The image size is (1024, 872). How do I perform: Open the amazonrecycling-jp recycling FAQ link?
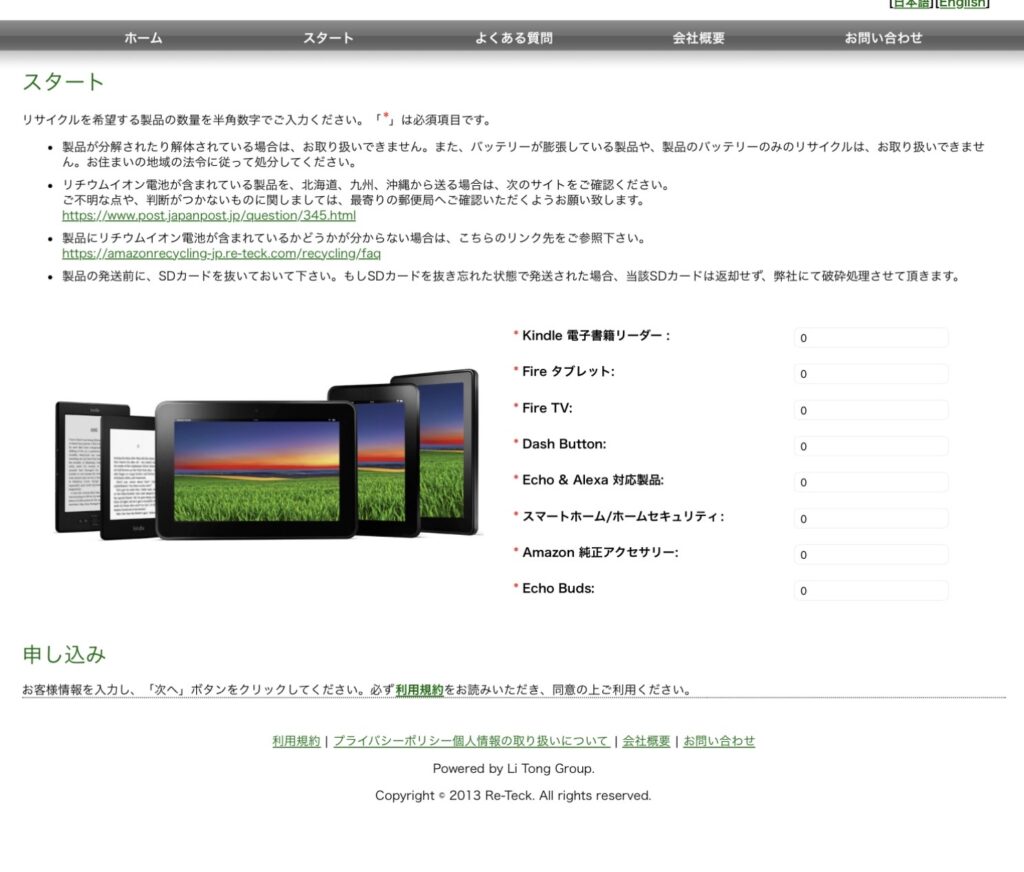tap(221, 253)
